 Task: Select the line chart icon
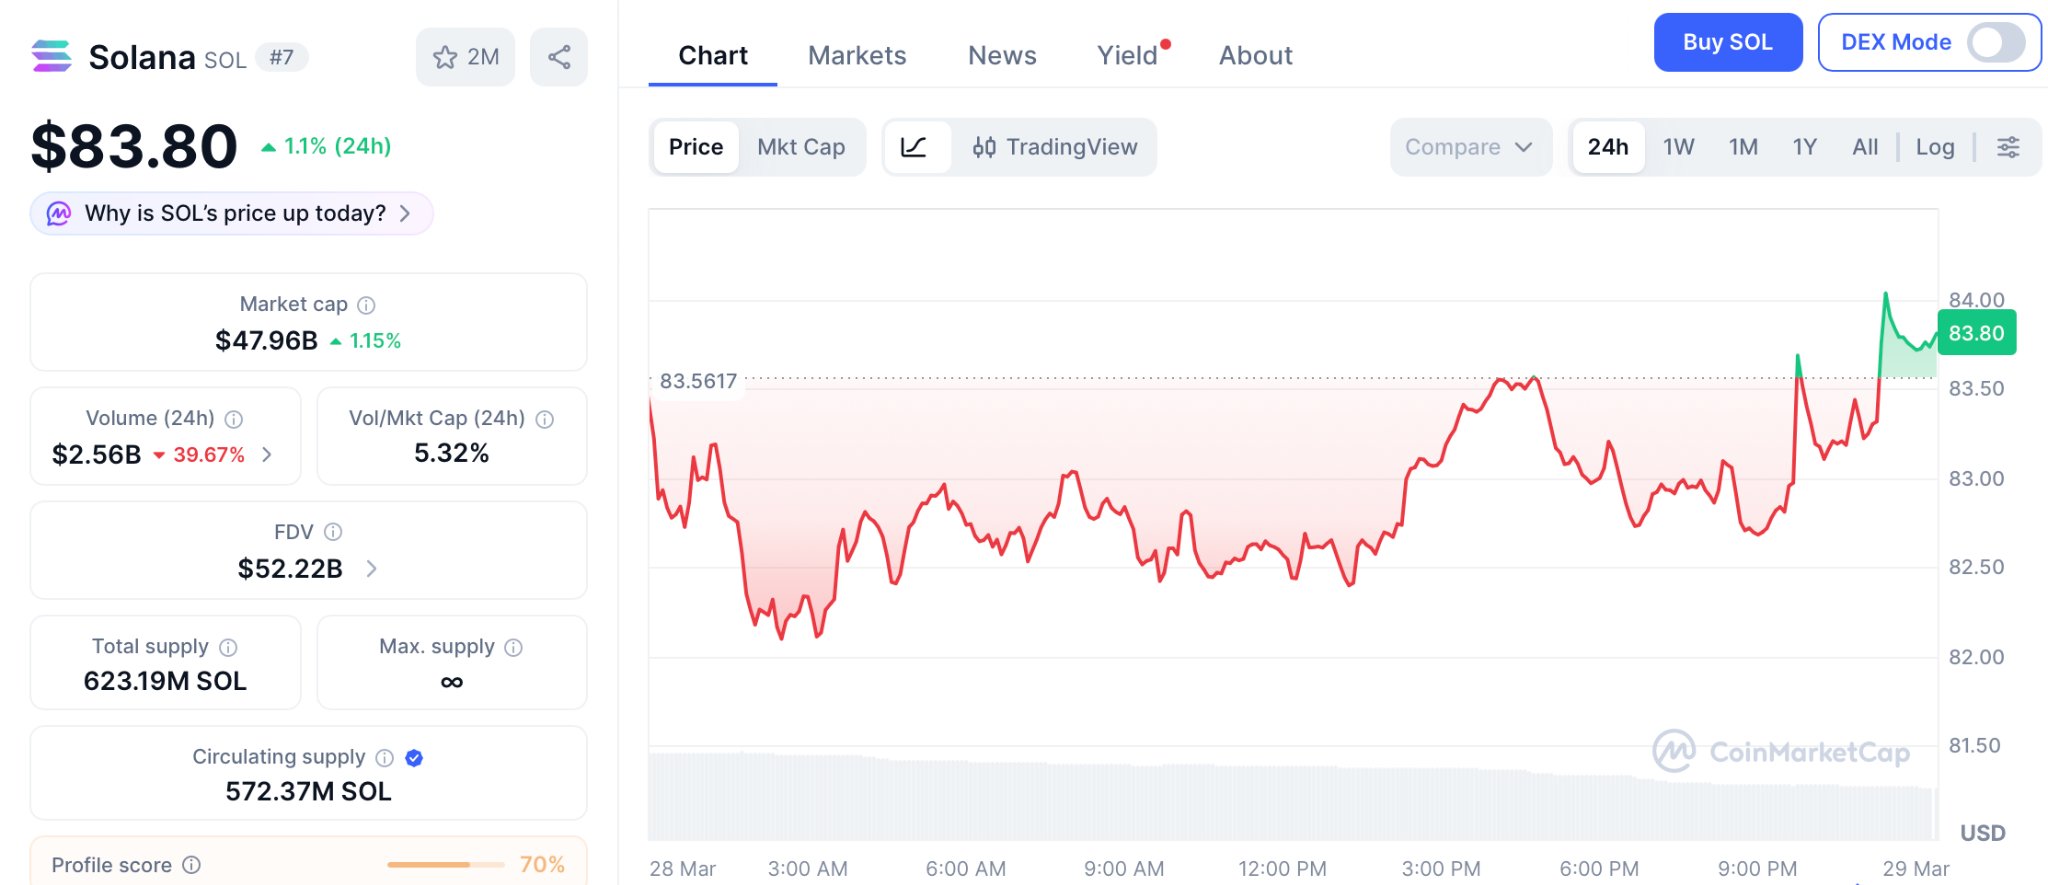(x=914, y=147)
